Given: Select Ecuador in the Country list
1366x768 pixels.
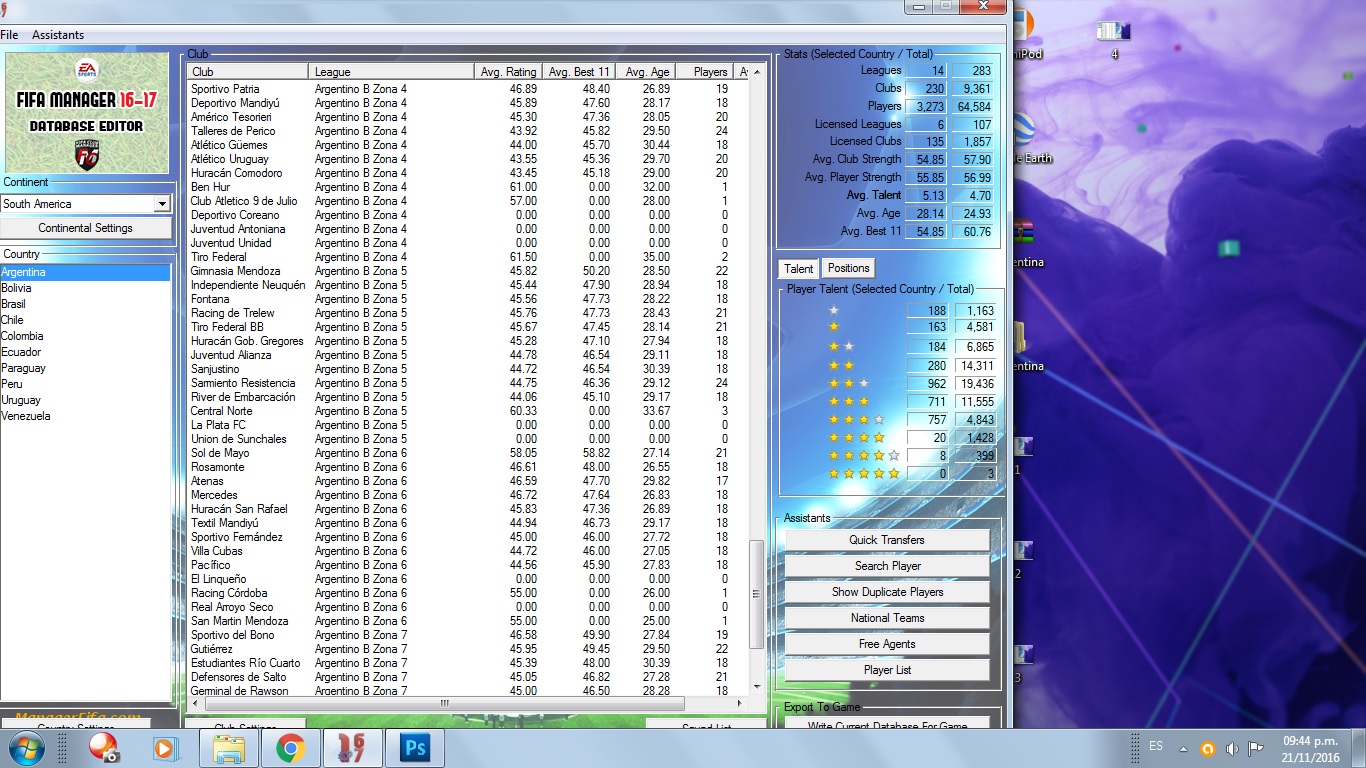Looking at the screenshot, I should pyautogui.click(x=85, y=352).
